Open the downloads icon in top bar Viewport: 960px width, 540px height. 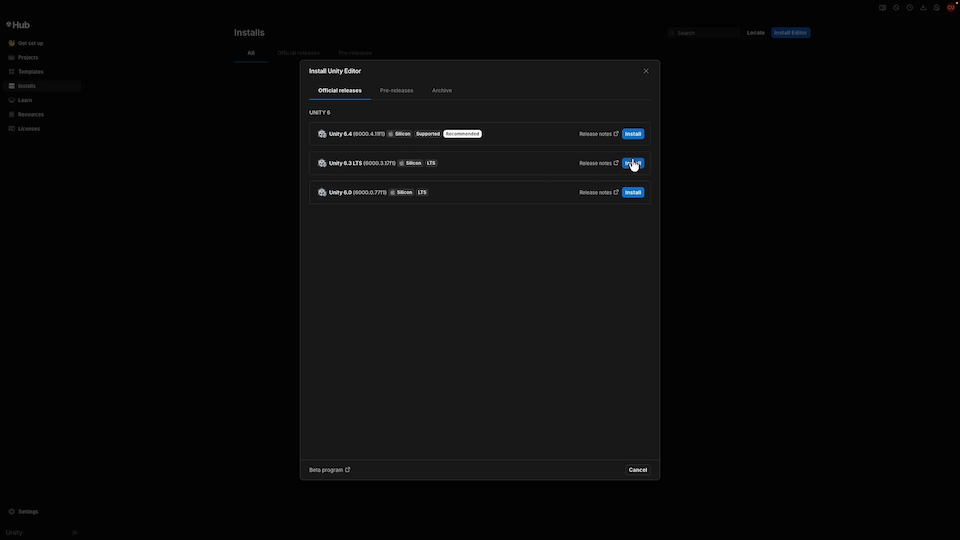(923, 7)
